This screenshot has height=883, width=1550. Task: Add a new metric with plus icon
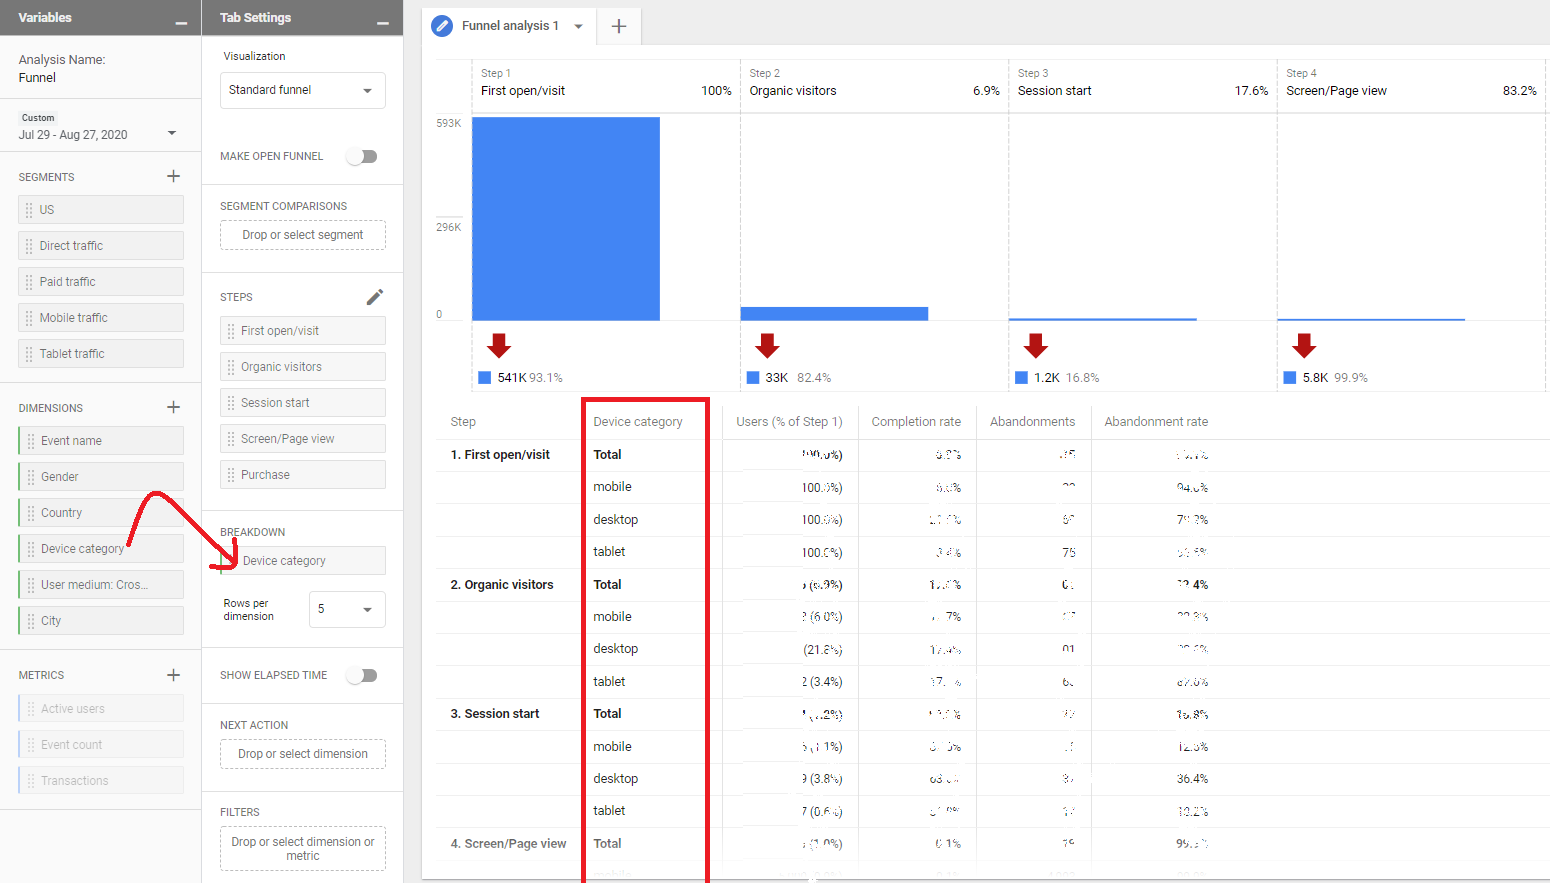coord(173,675)
